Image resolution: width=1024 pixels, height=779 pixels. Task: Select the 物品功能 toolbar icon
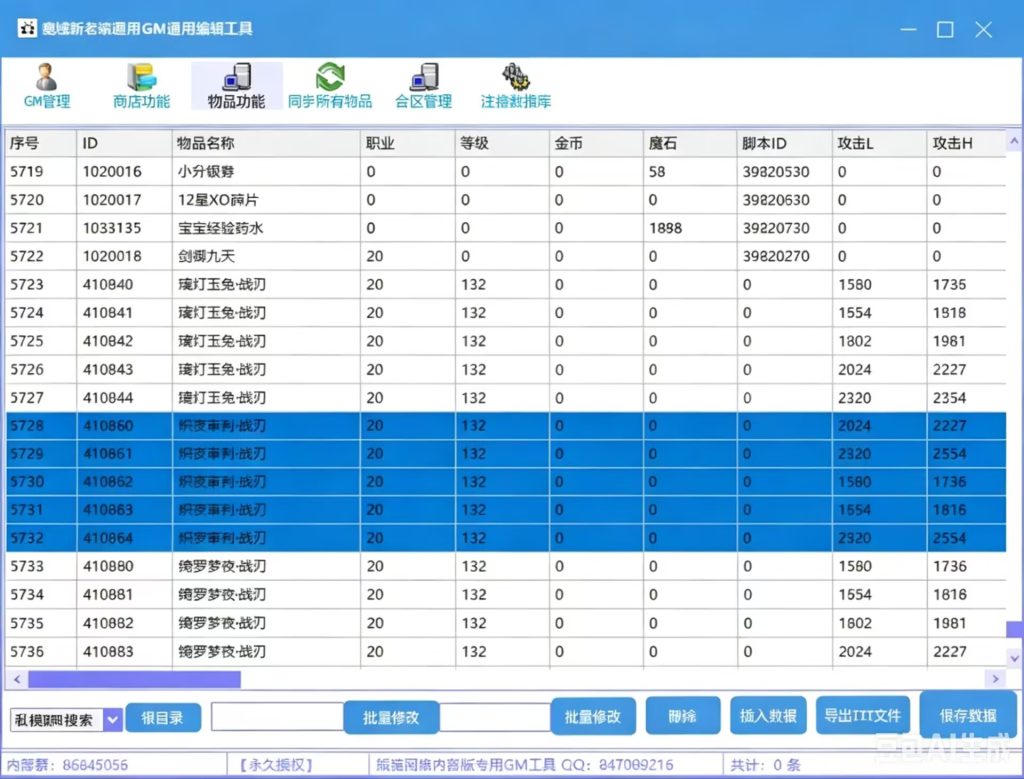click(236, 86)
